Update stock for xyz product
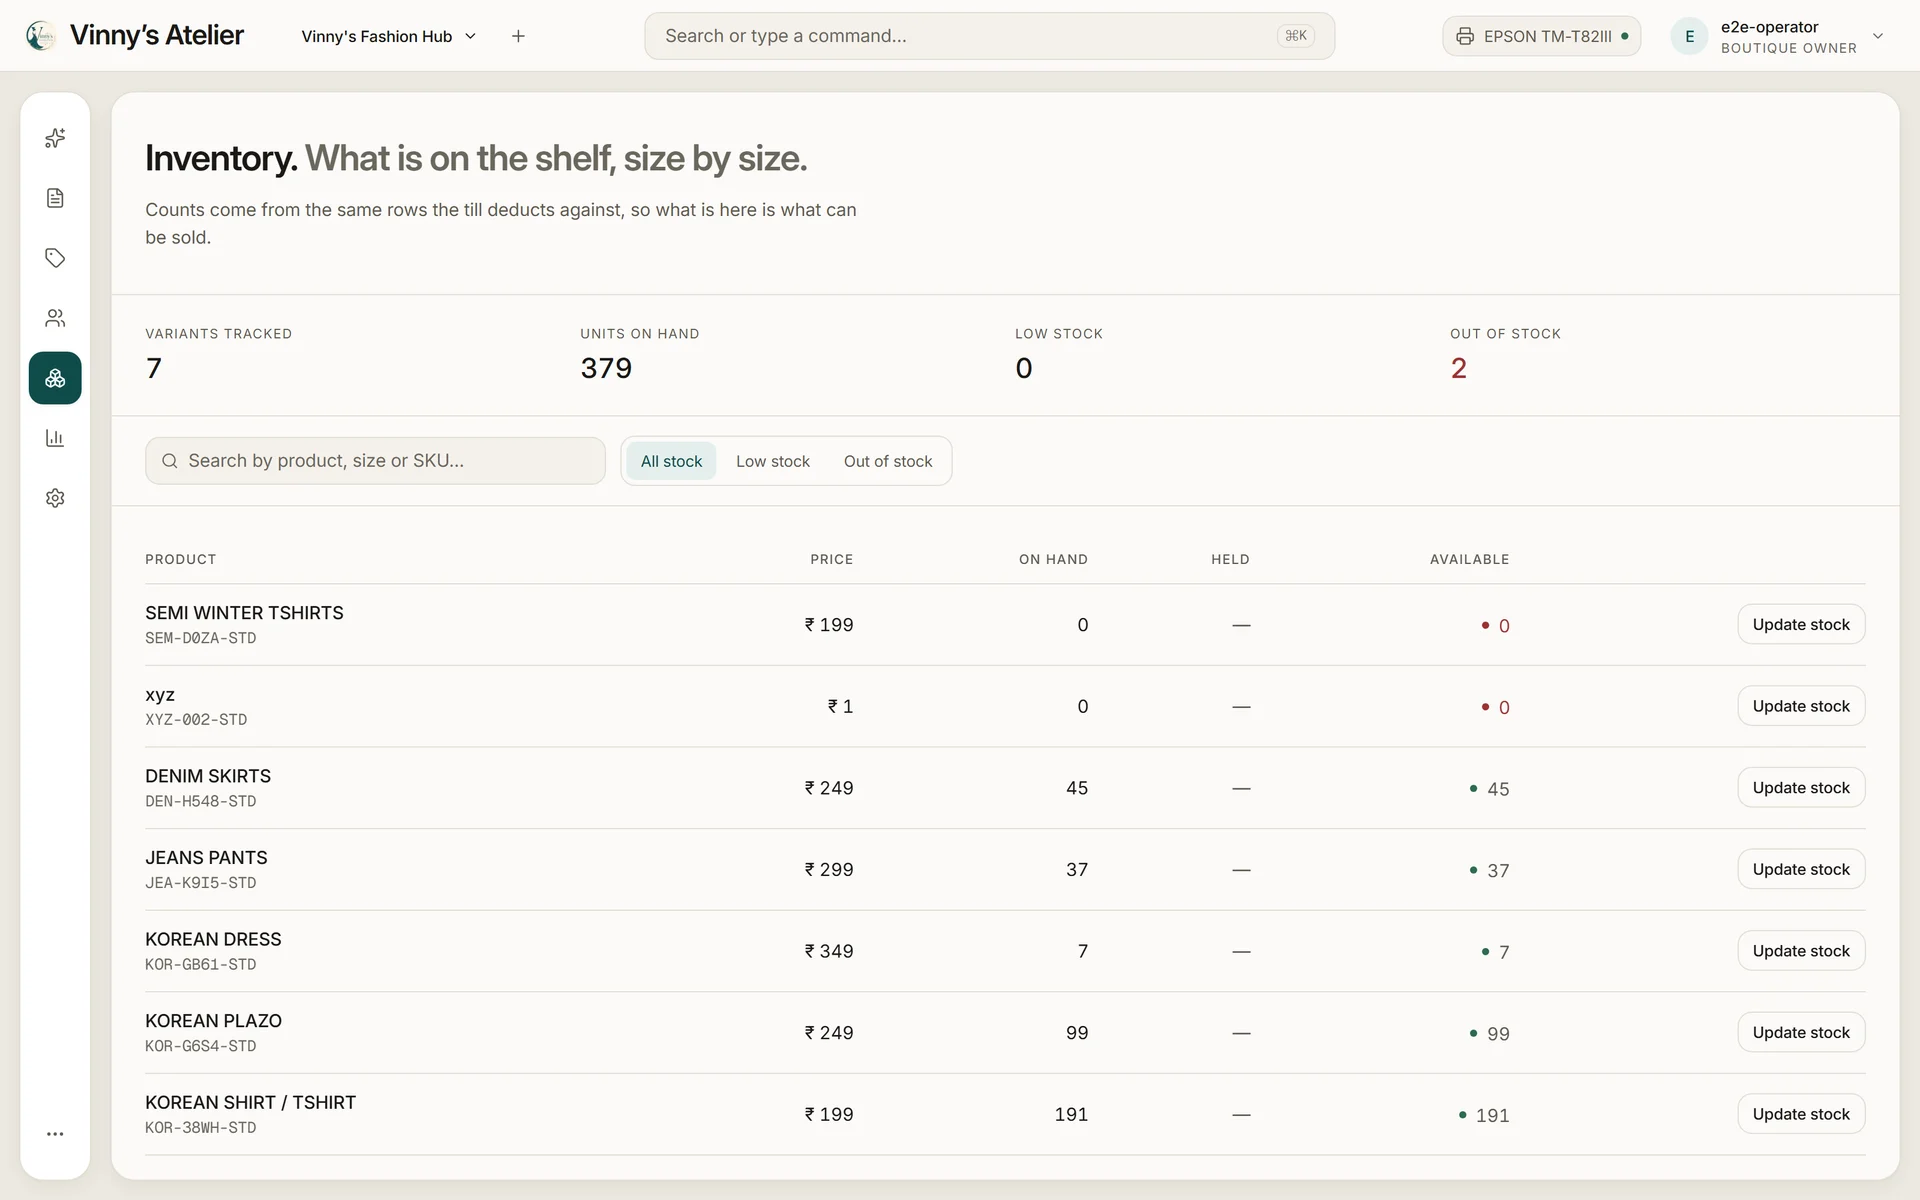 [1801, 706]
